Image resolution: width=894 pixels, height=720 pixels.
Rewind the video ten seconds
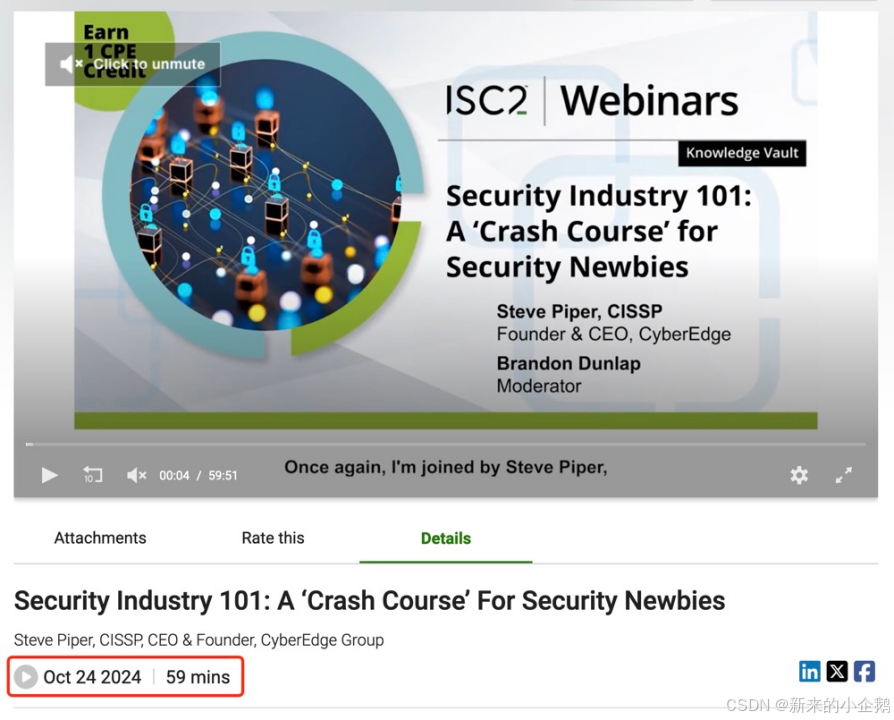[x=93, y=474]
